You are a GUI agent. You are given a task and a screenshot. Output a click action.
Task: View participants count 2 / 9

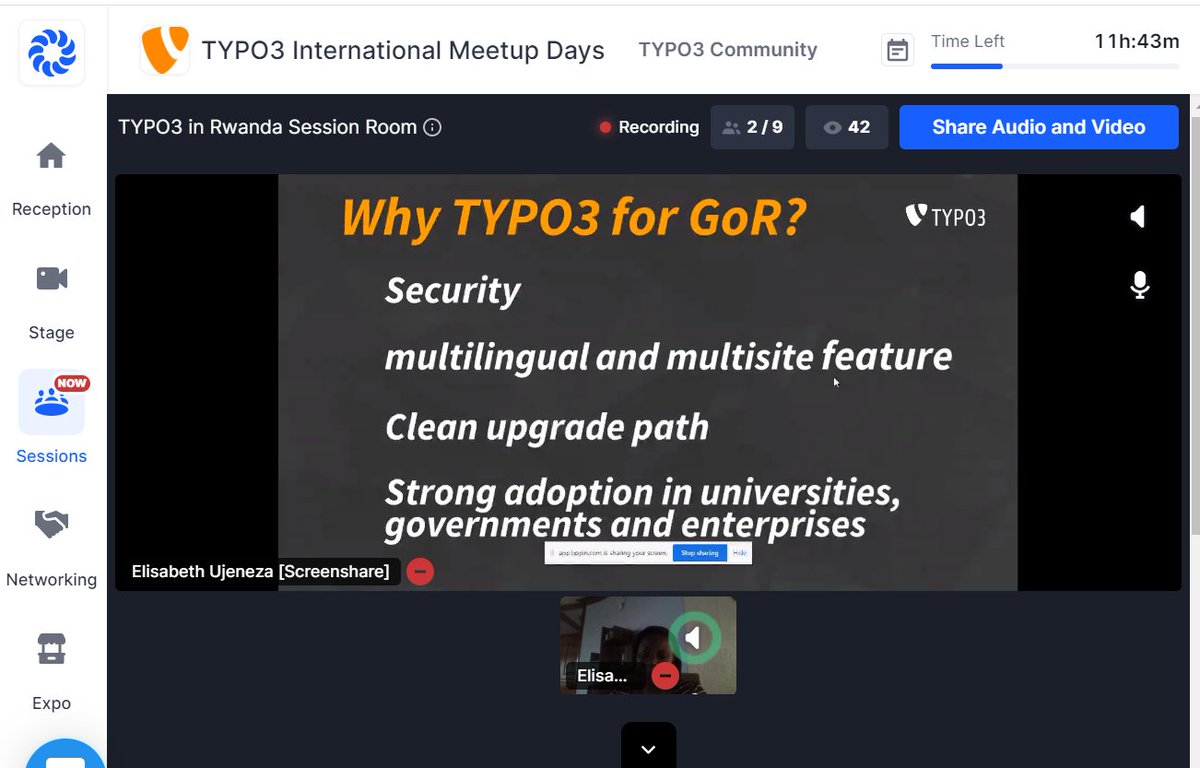(x=752, y=127)
